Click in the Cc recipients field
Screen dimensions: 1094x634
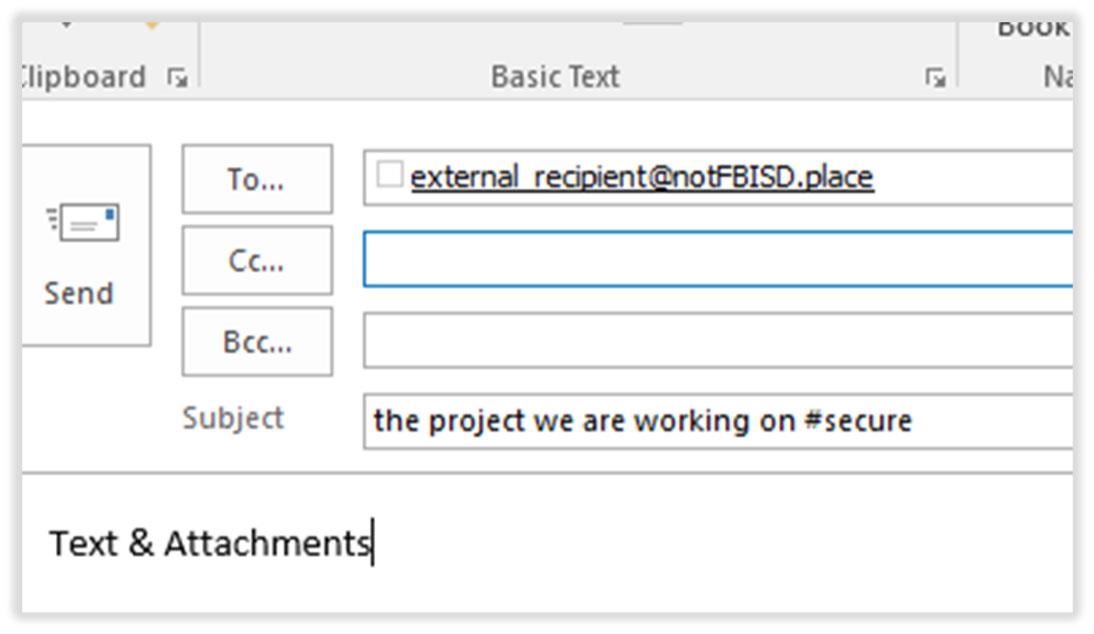pos(716,260)
